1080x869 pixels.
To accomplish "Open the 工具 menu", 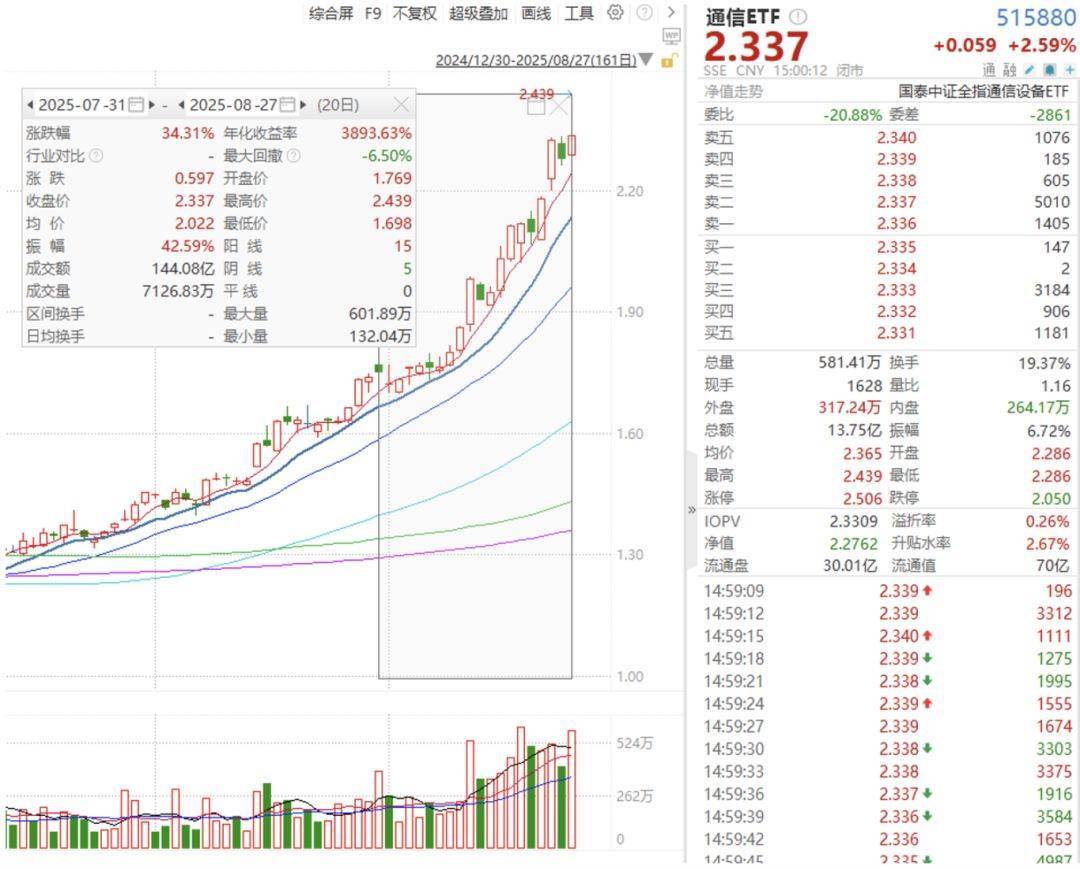I will [x=579, y=13].
